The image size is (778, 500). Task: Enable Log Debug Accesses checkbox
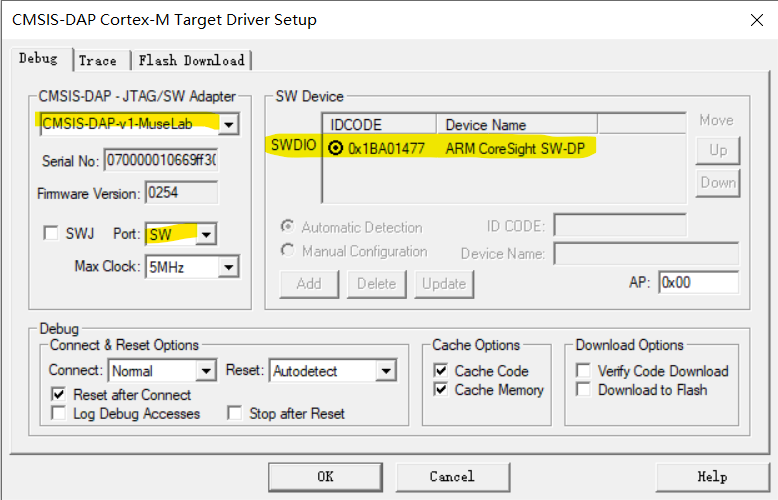pos(59,413)
